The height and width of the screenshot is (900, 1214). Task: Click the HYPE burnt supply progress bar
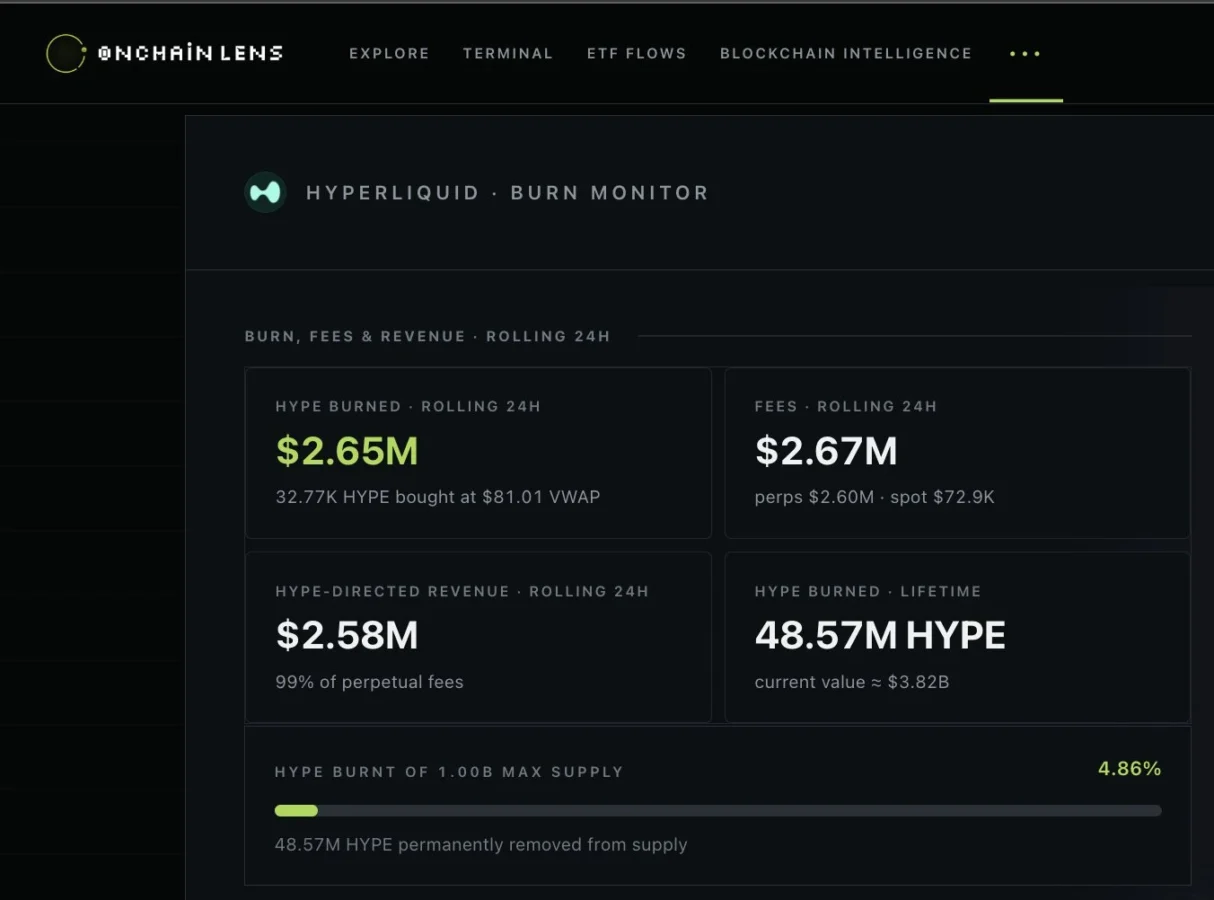click(718, 811)
